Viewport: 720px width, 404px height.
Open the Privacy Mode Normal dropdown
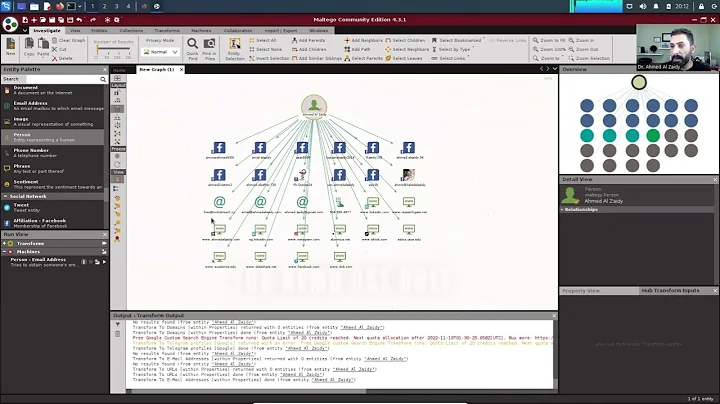(x=160, y=52)
